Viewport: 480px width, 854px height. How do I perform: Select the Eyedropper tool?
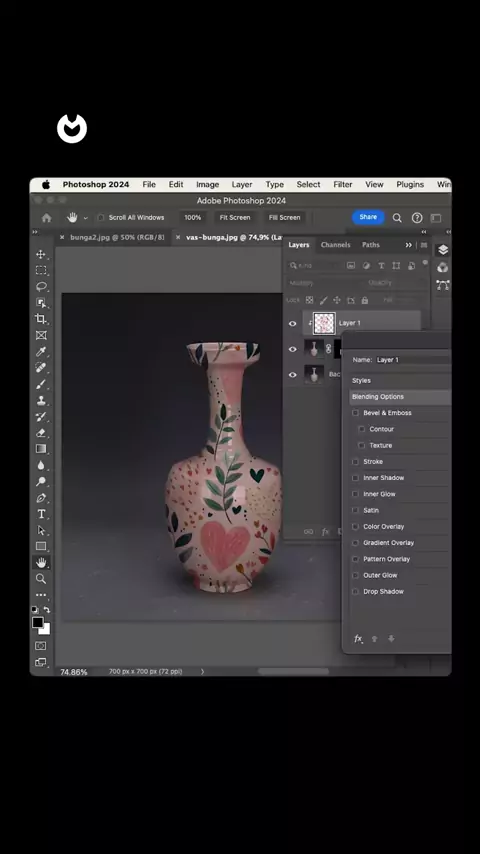(x=41, y=351)
